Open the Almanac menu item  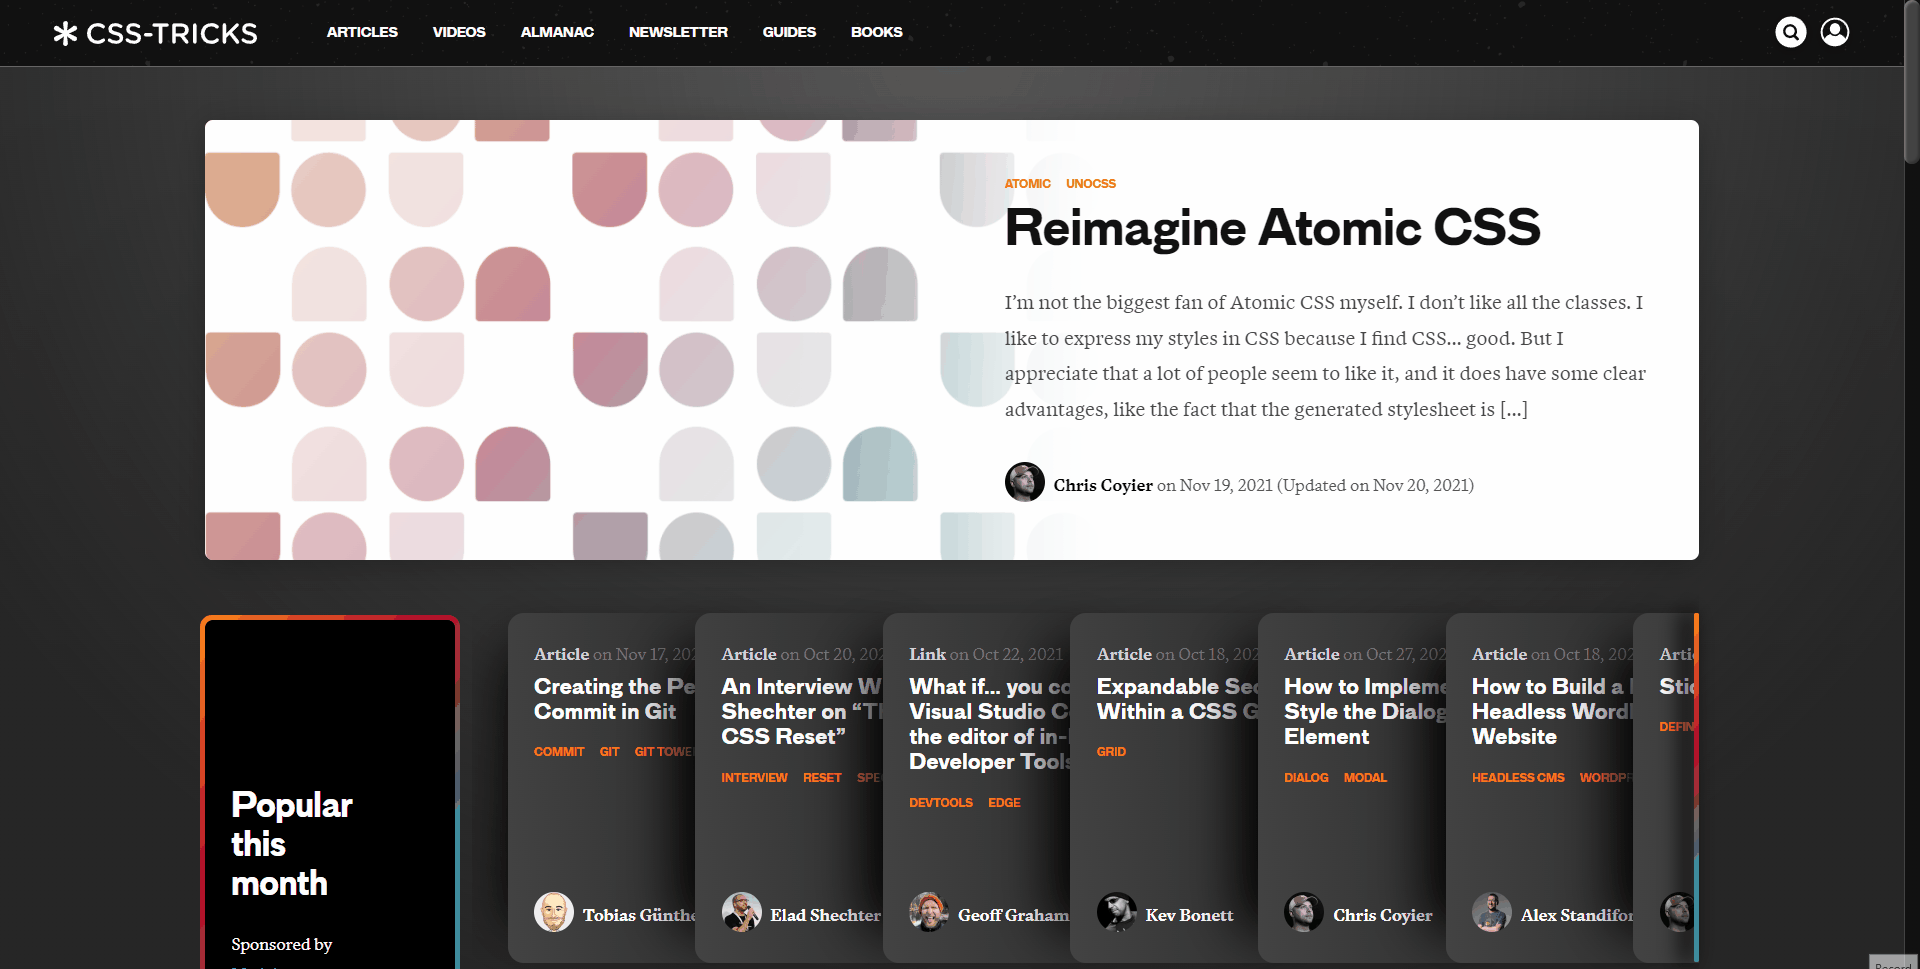point(557,32)
